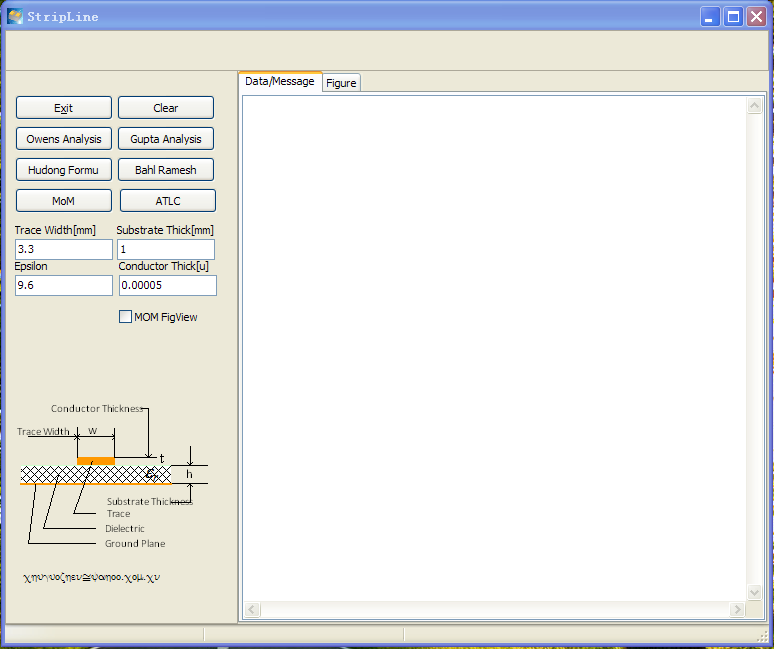Click the Bahl Ramesh button
The height and width of the screenshot is (649, 774).
click(166, 170)
